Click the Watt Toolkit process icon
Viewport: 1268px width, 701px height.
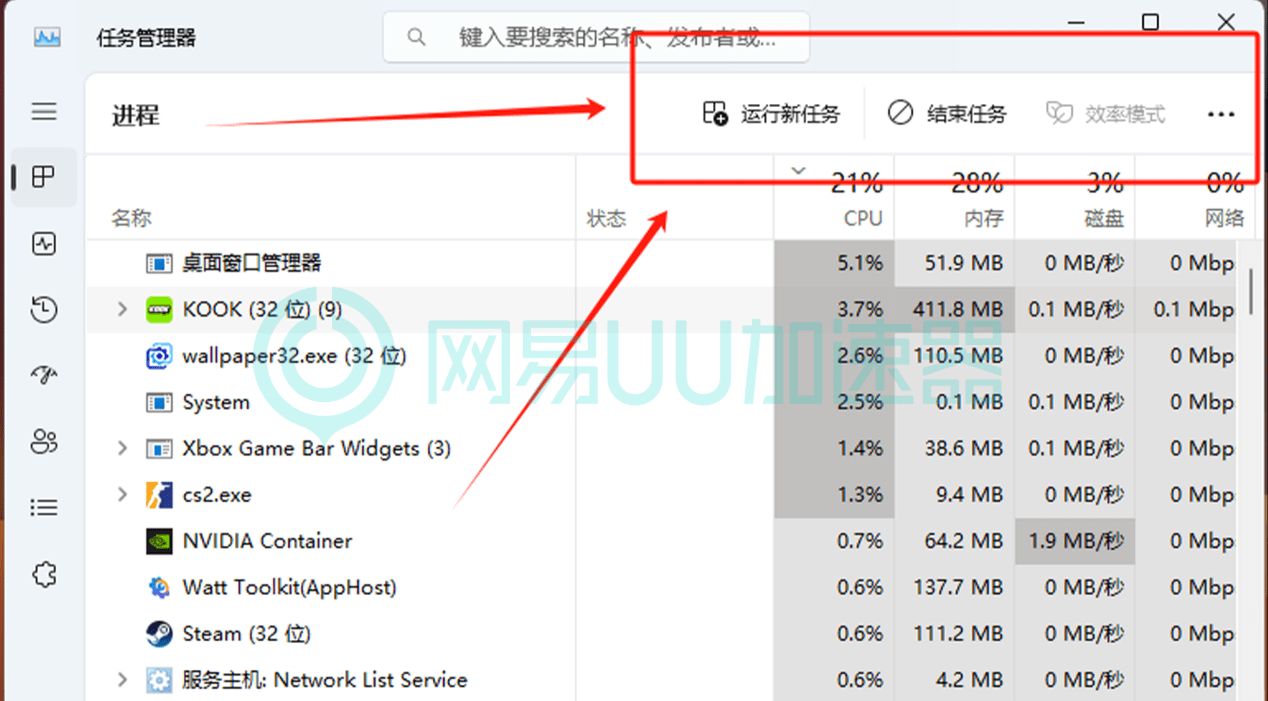[159, 588]
